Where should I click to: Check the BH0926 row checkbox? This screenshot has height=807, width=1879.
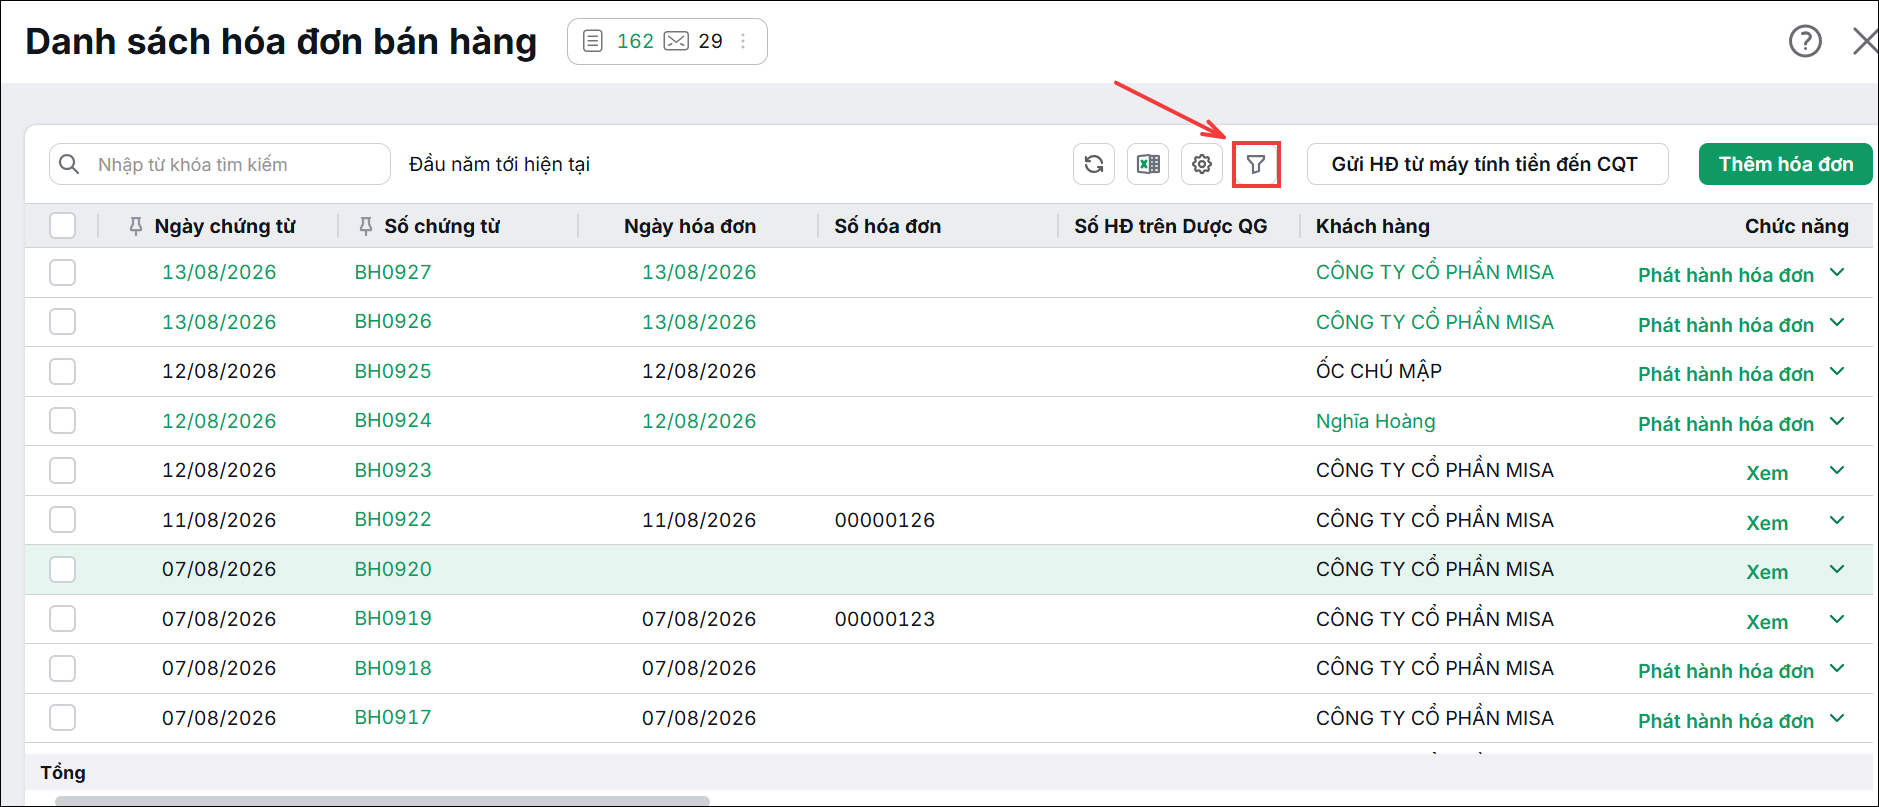pyautogui.click(x=63, y=322)
